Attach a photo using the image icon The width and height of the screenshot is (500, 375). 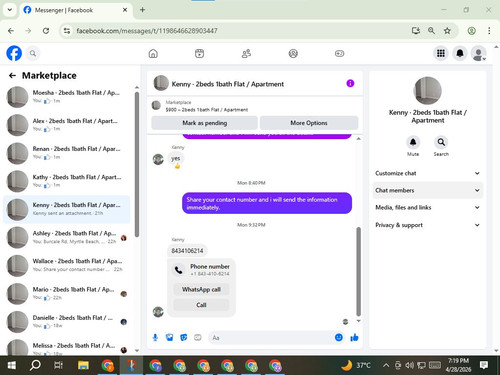(x=169, y=338)
